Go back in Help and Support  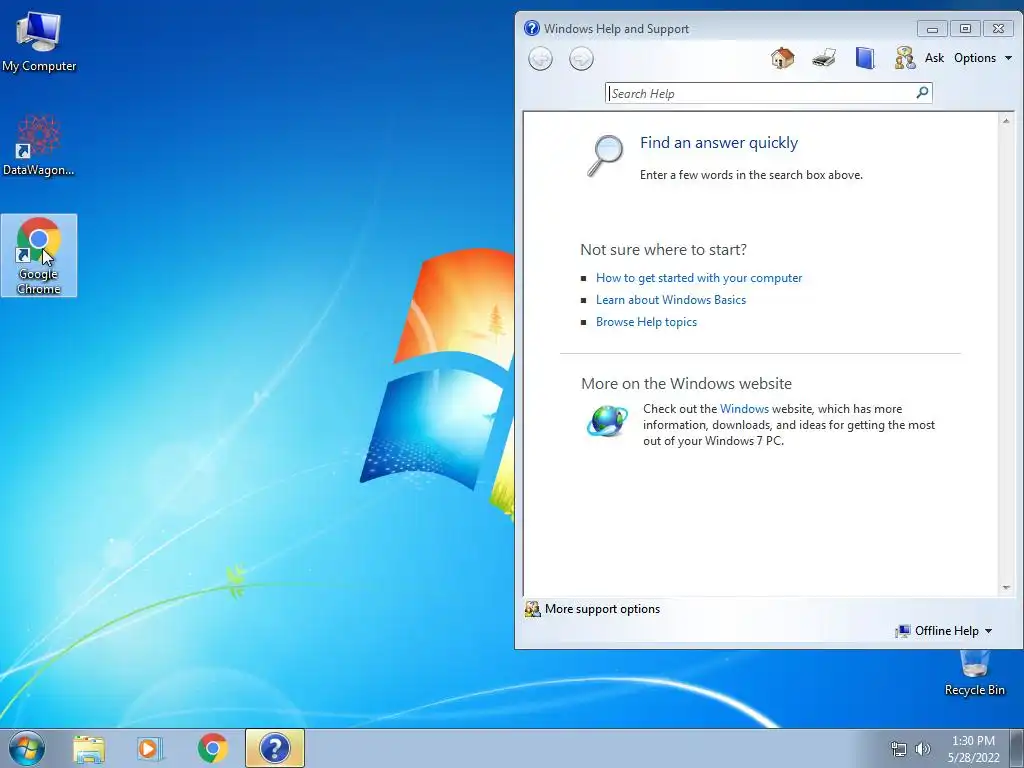[540, 59]
